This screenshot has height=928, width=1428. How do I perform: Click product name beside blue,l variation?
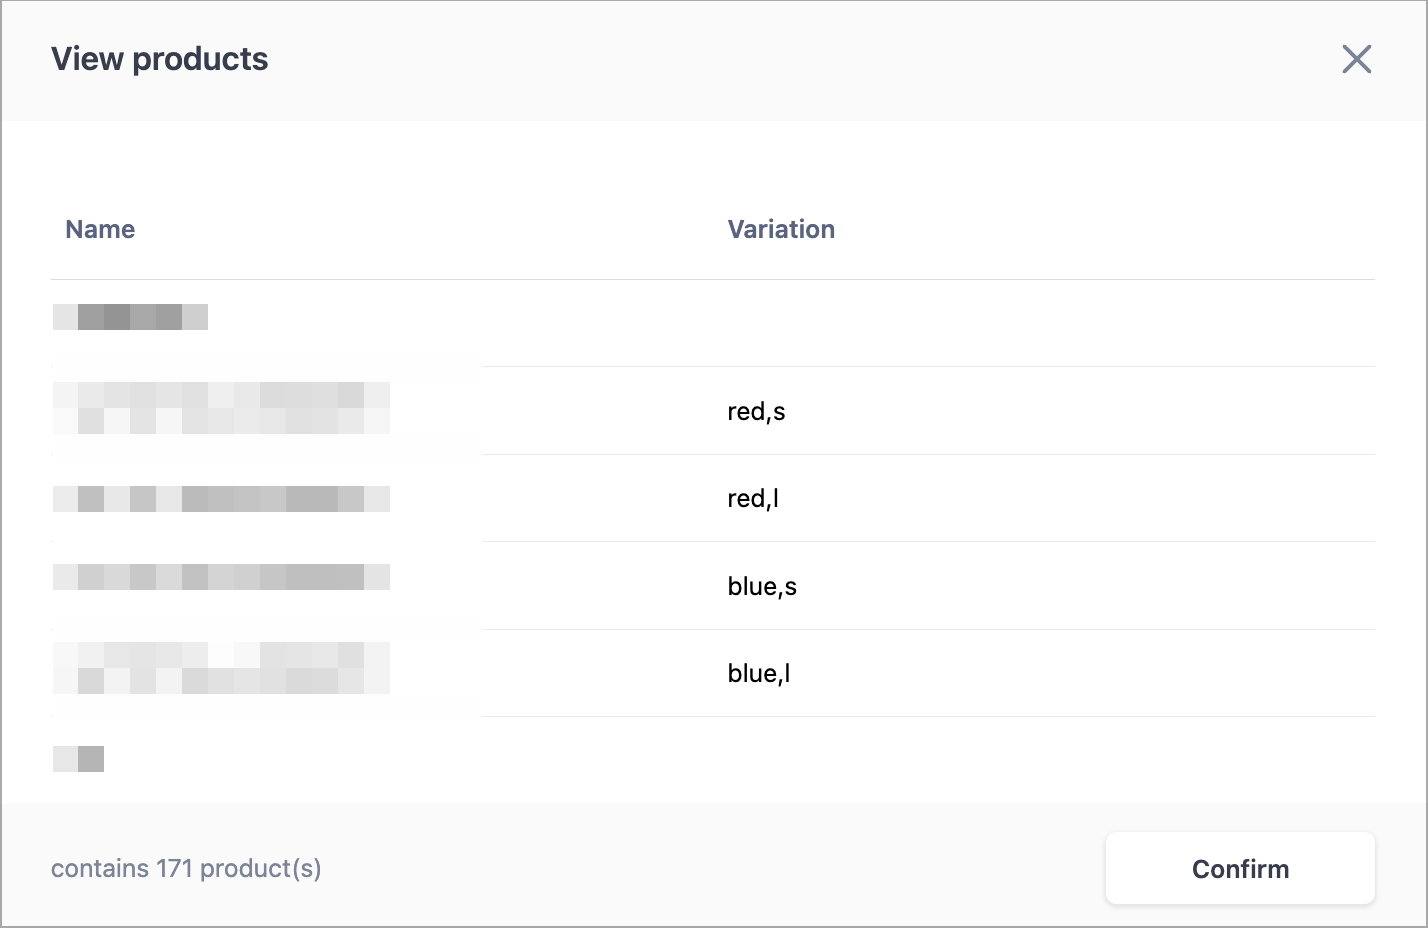221,668
